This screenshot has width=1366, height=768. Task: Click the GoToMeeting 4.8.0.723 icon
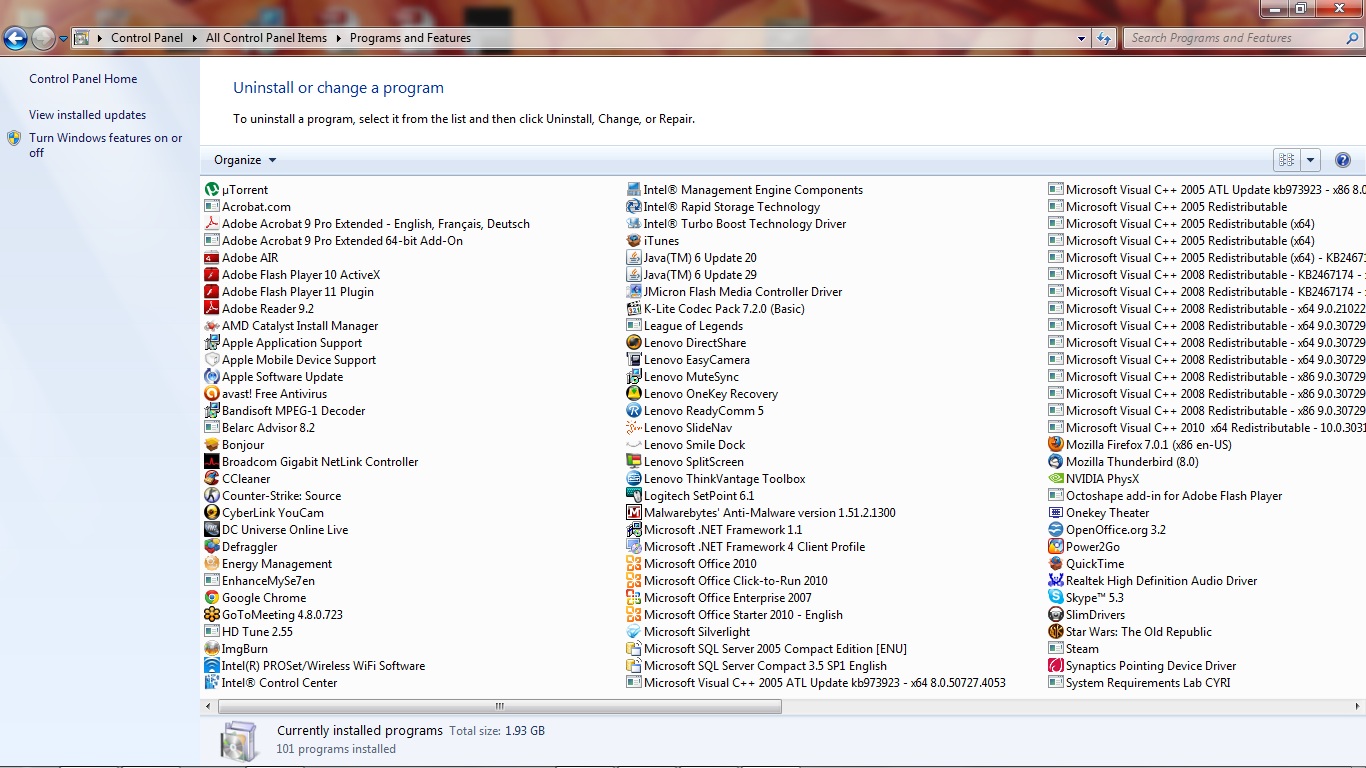(x=212, y=615)
